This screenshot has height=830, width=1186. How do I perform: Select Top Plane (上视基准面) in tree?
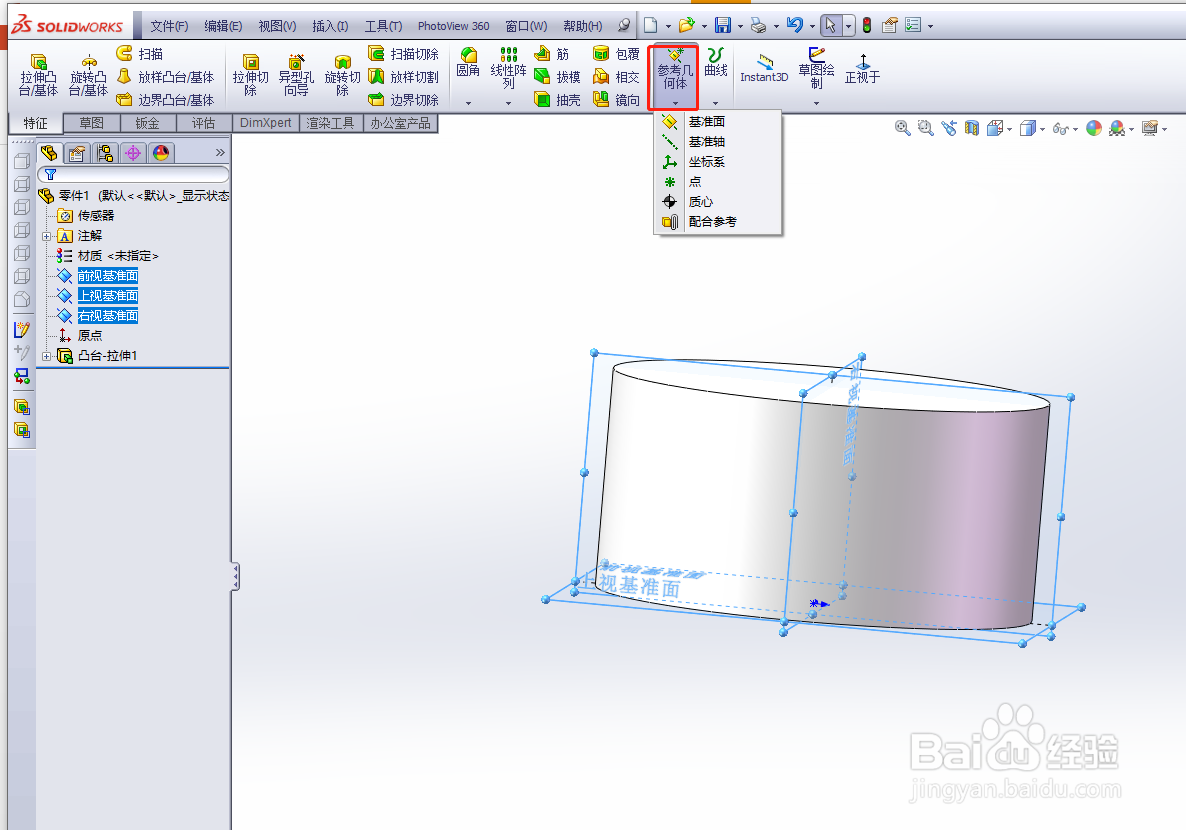[x=107, y=295]
